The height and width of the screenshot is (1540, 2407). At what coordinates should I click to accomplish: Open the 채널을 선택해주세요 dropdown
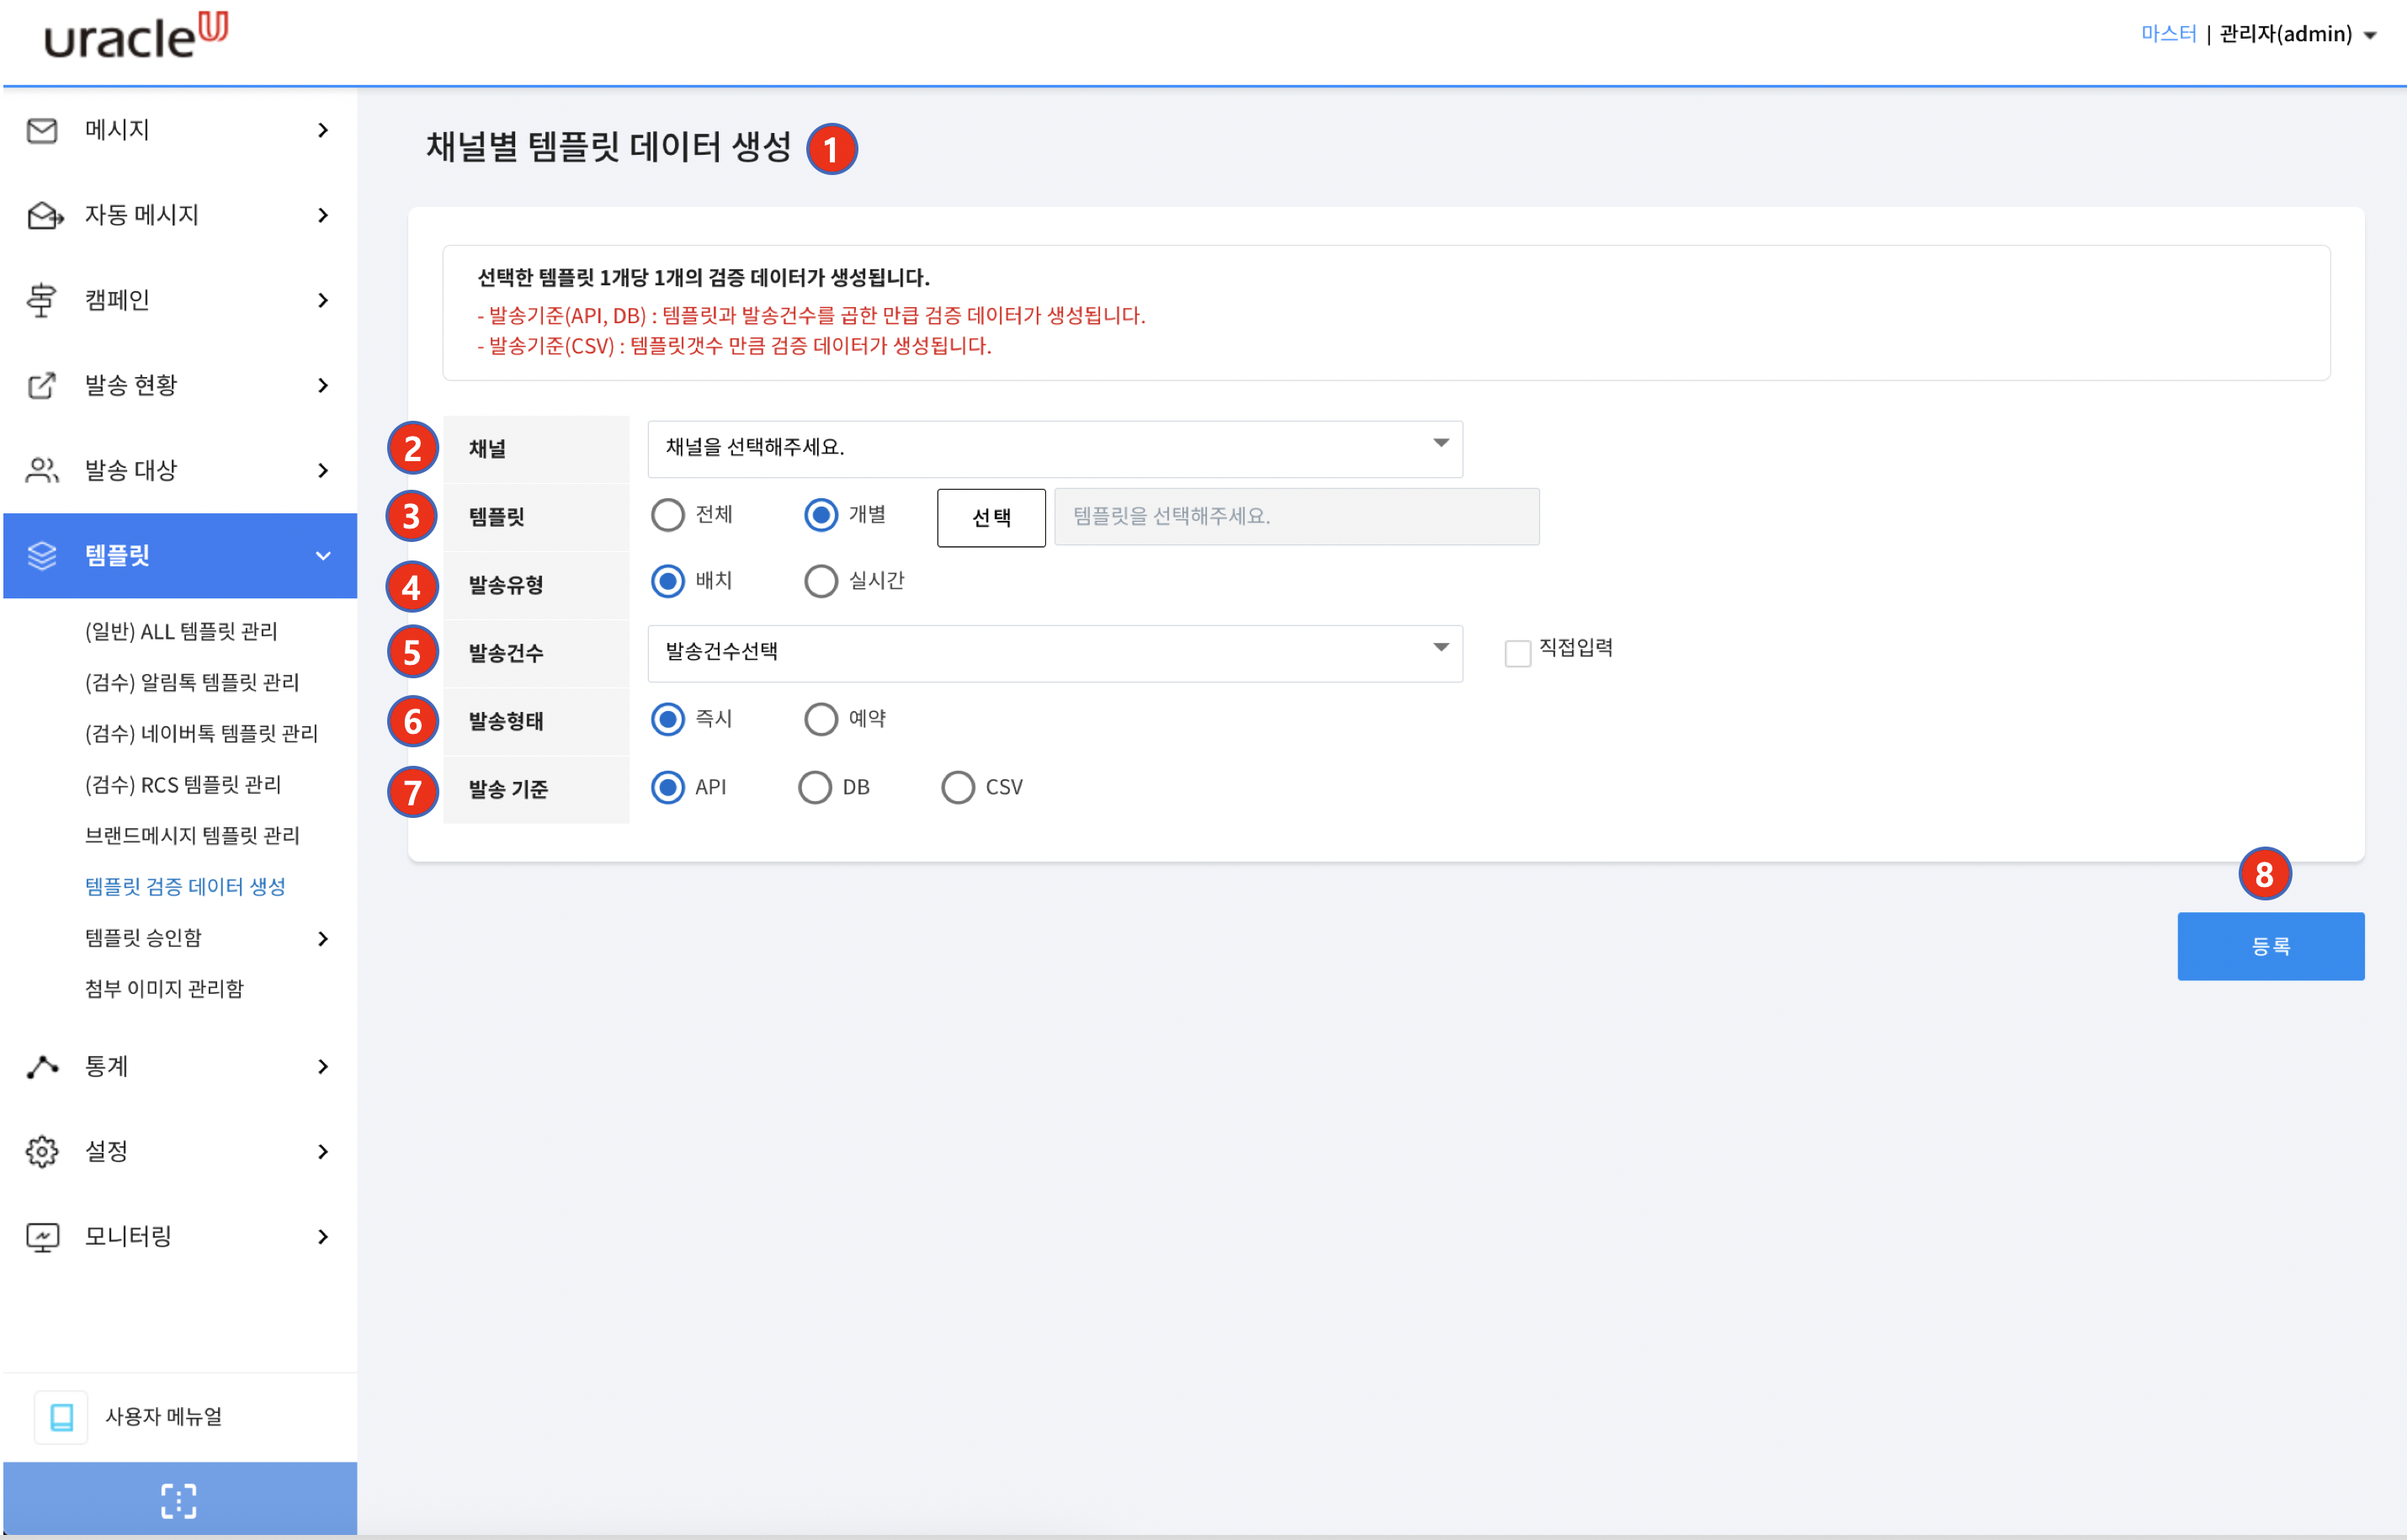(1054, 448)
